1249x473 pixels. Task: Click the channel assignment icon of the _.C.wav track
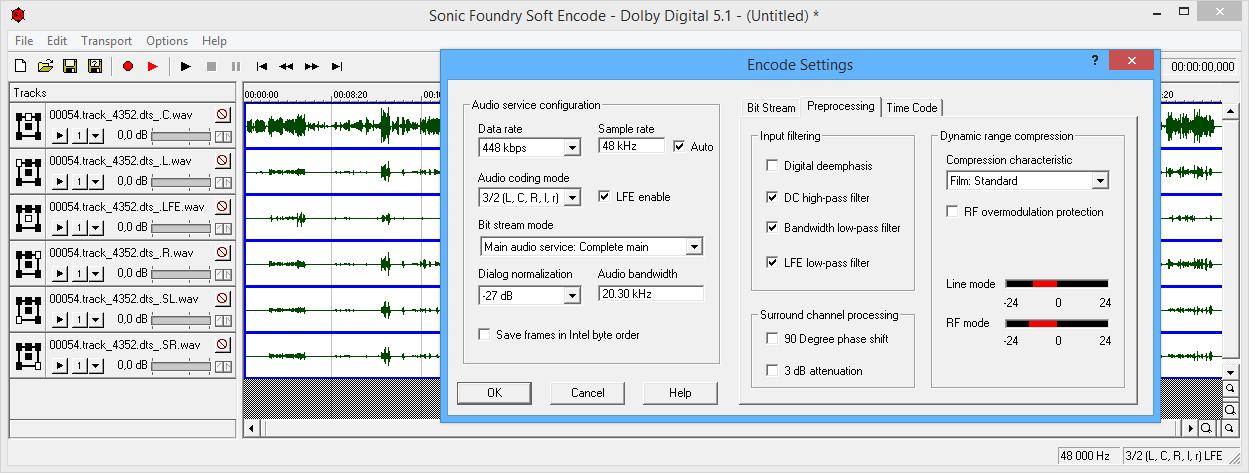pyautogui.click(x=29, y=125)
